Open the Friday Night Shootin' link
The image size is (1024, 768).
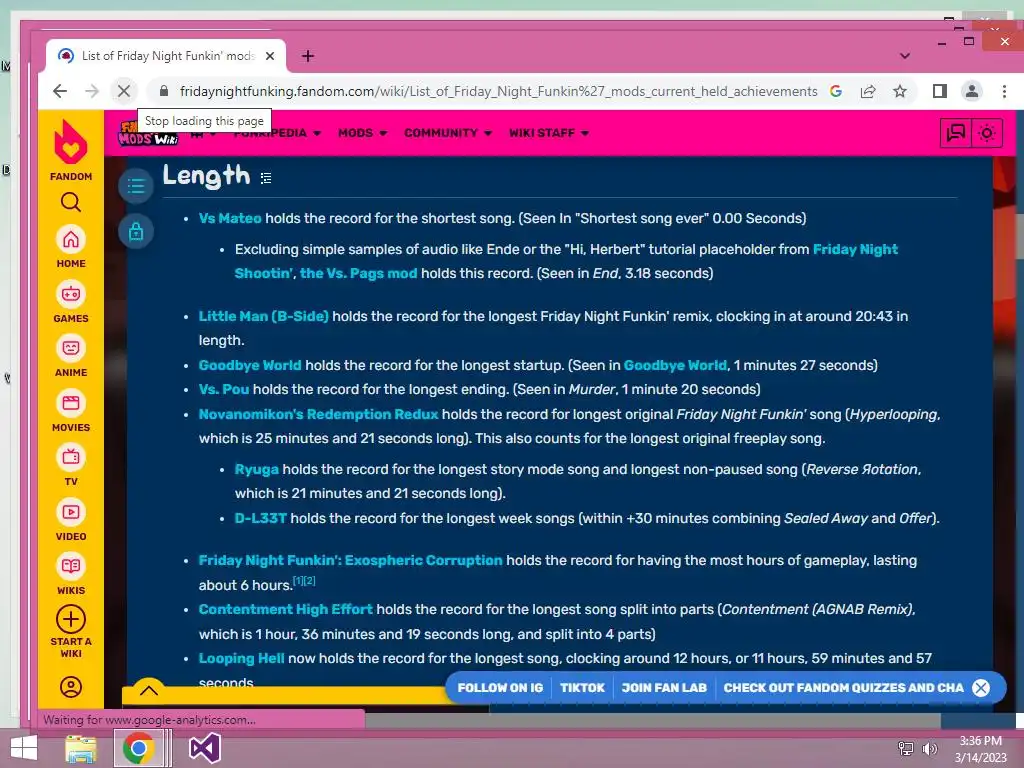tap(566, 261)
